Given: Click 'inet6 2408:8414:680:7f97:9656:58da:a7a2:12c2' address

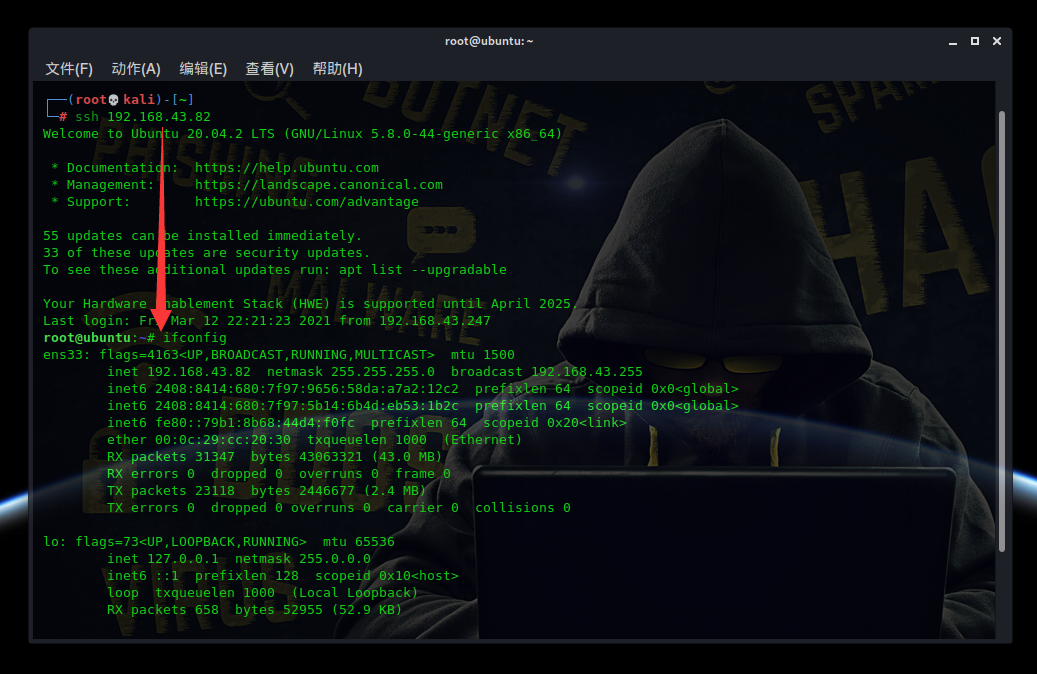Looking at the screenshot, I should tap(282, 389).
